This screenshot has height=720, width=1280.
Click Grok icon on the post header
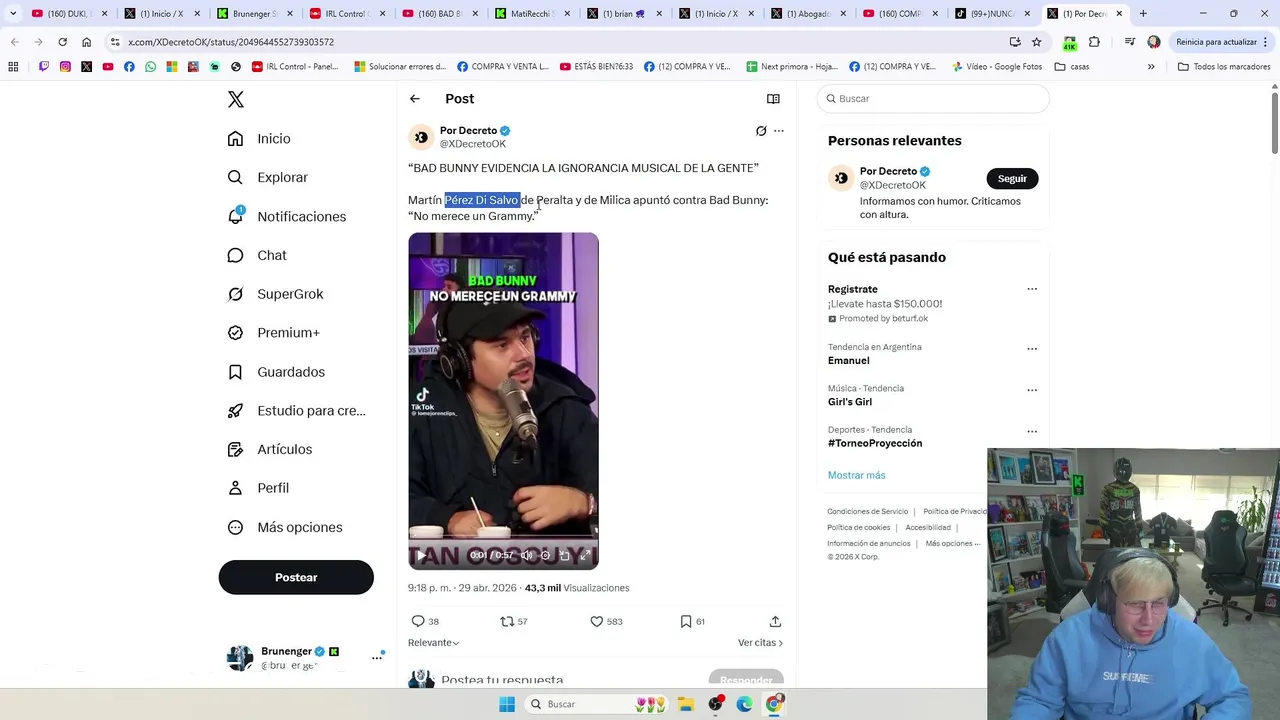(761, 131)
